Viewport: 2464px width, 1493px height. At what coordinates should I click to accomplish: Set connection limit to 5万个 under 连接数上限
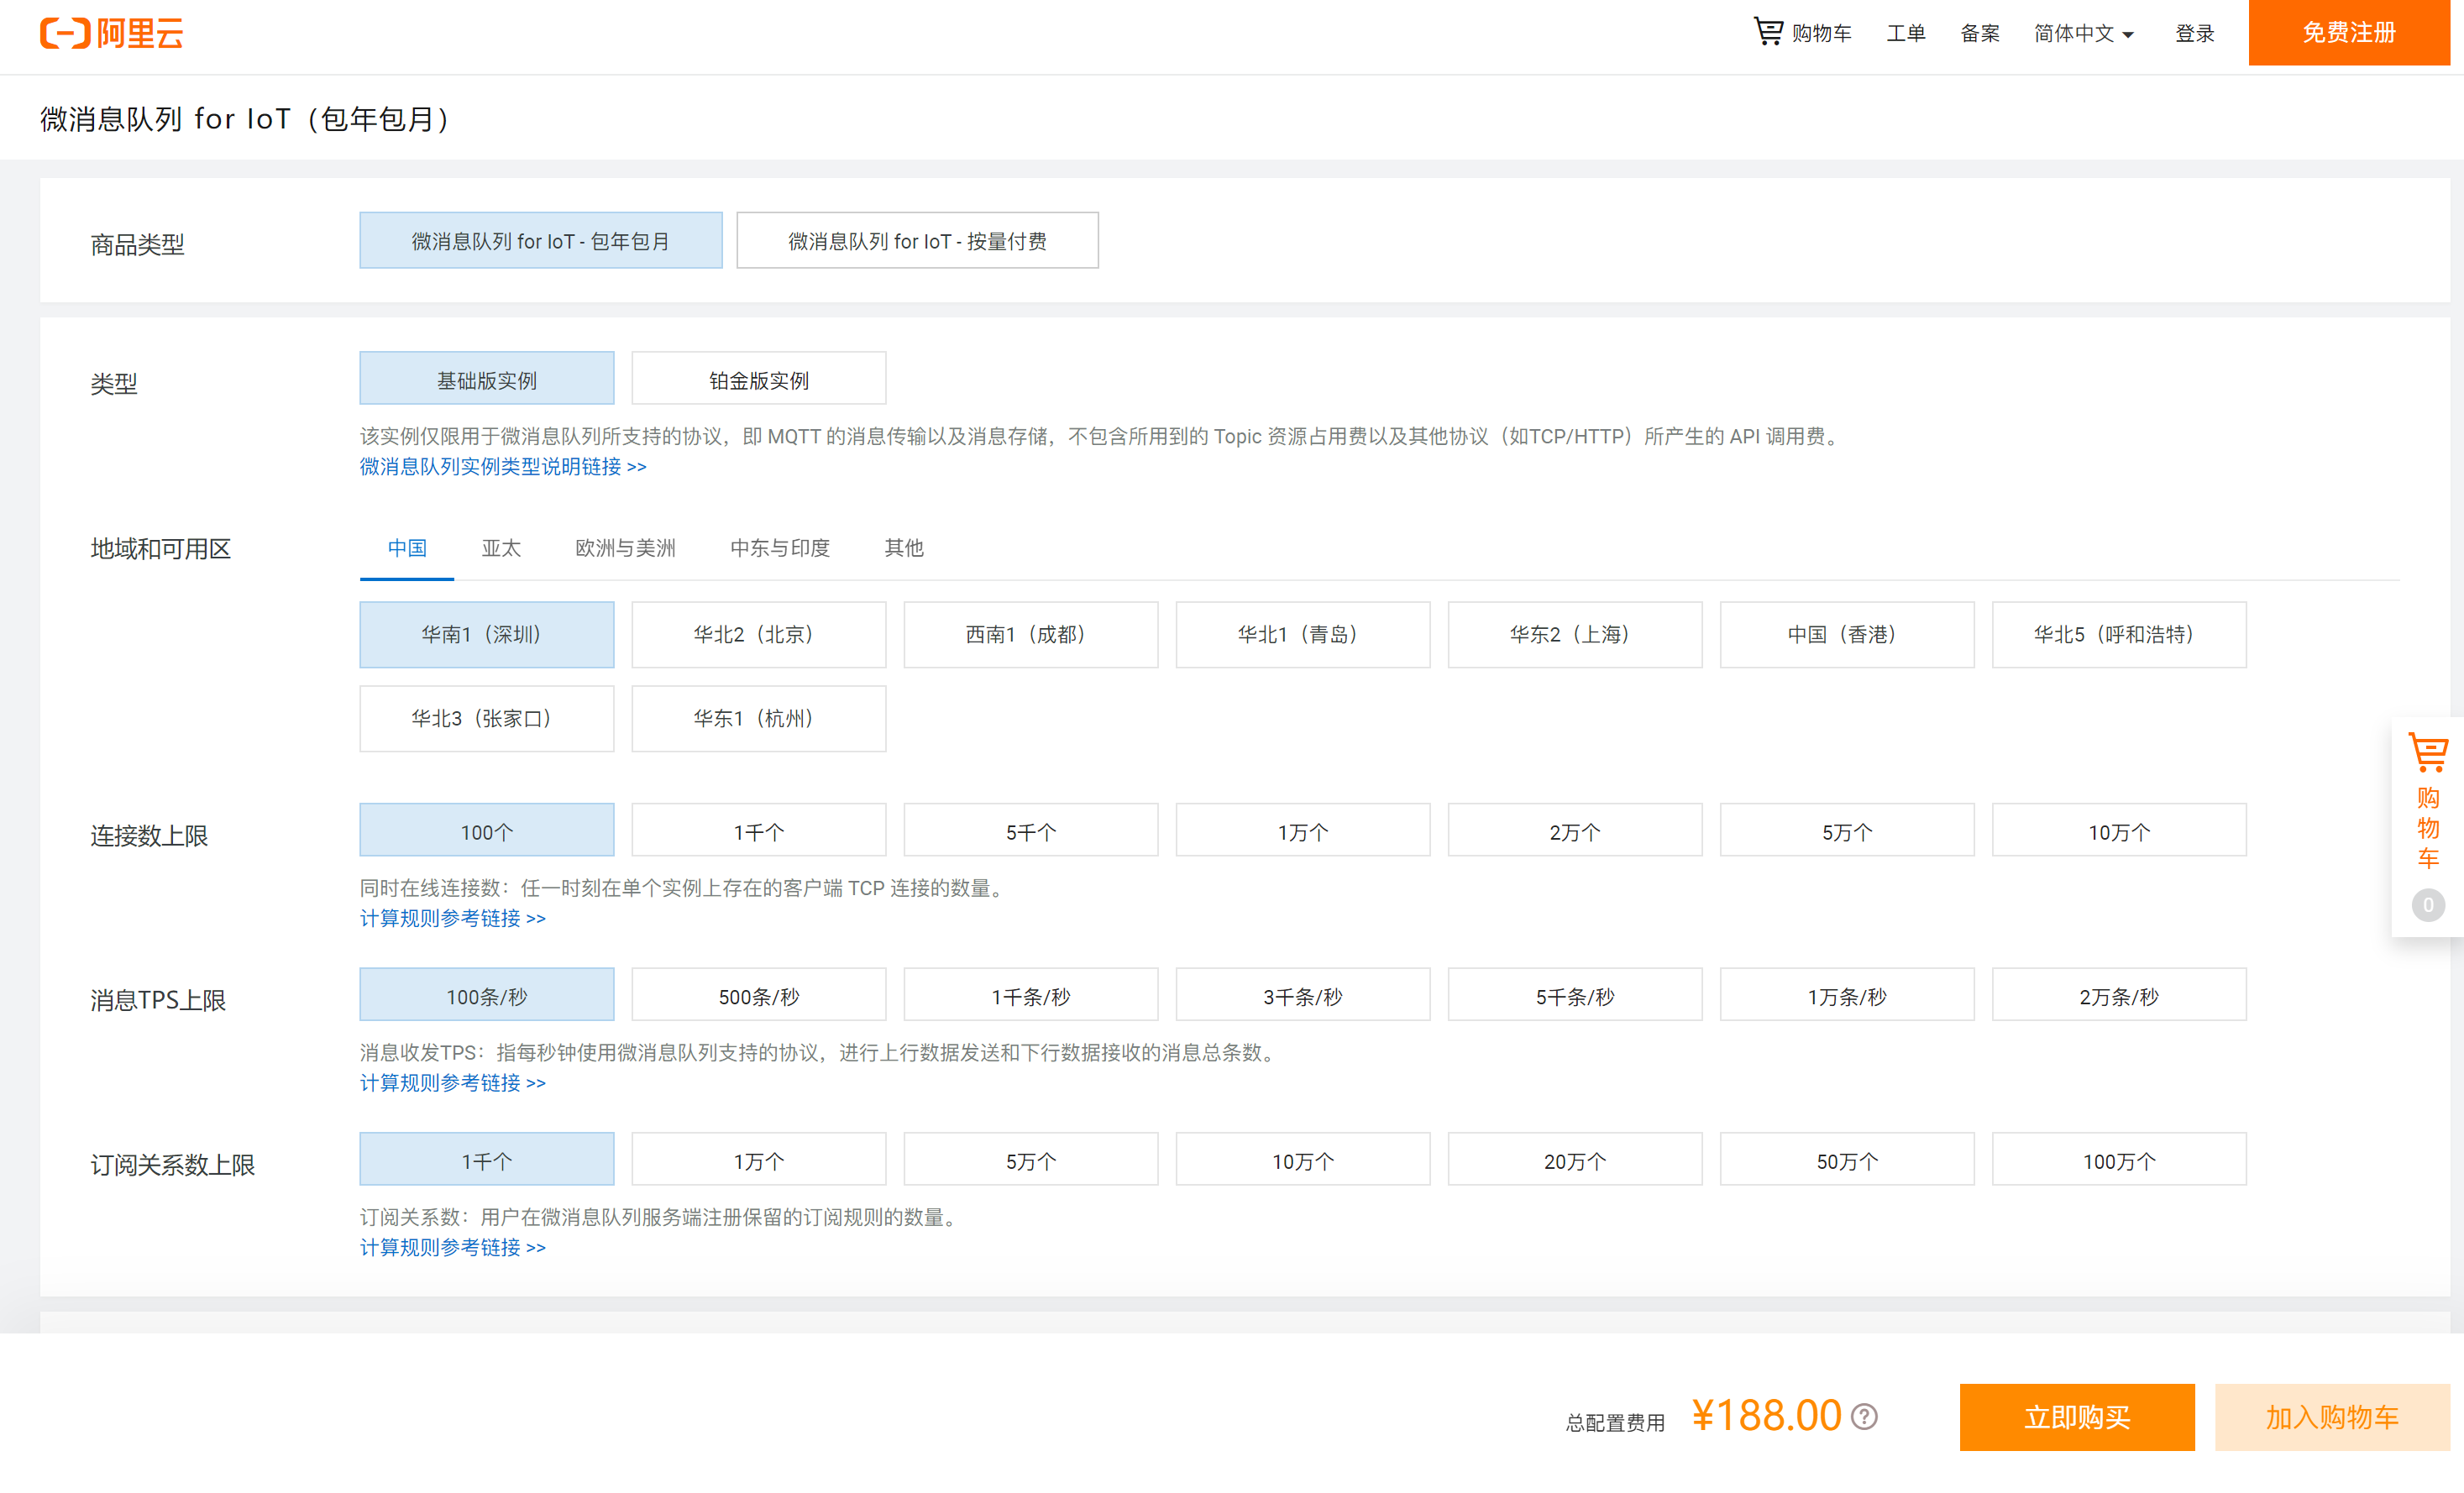[x=1846, y=831]
